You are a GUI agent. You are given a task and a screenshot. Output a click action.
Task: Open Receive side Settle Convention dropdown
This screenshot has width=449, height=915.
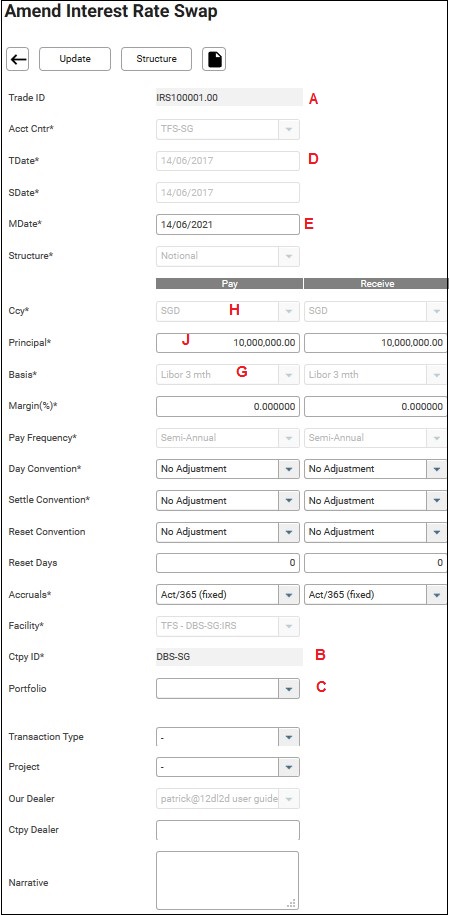[437, 501]
